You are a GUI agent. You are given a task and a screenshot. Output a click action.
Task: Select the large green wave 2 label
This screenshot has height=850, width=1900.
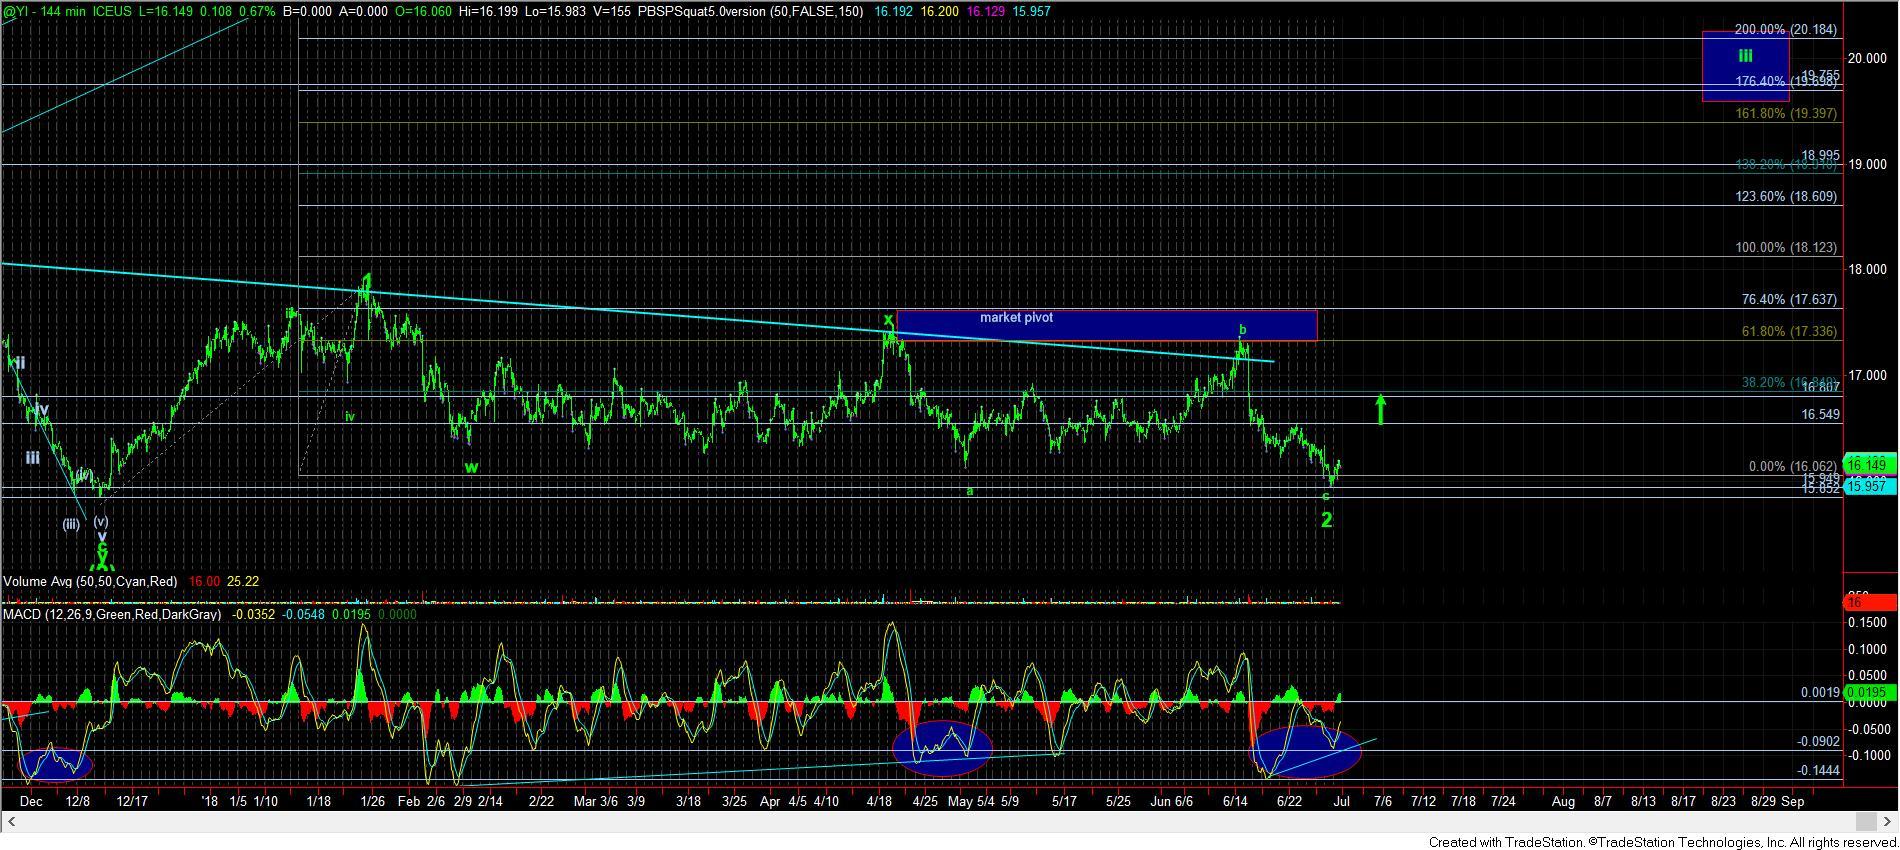1326,520
